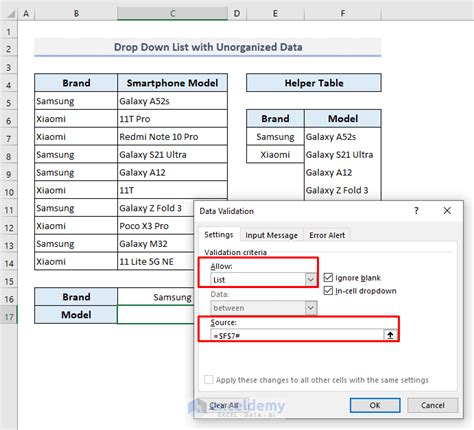Uncheck the In-cell dropdown checkbox

[x=328, y=291]
